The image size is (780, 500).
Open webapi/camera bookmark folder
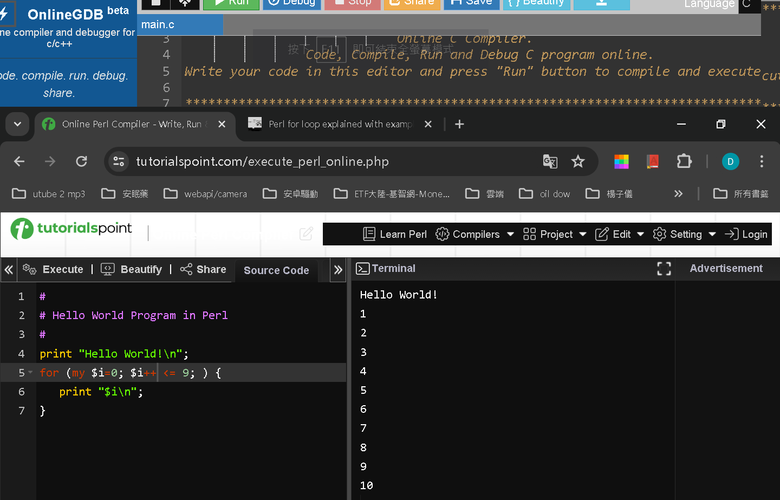(x=205, y=194)
